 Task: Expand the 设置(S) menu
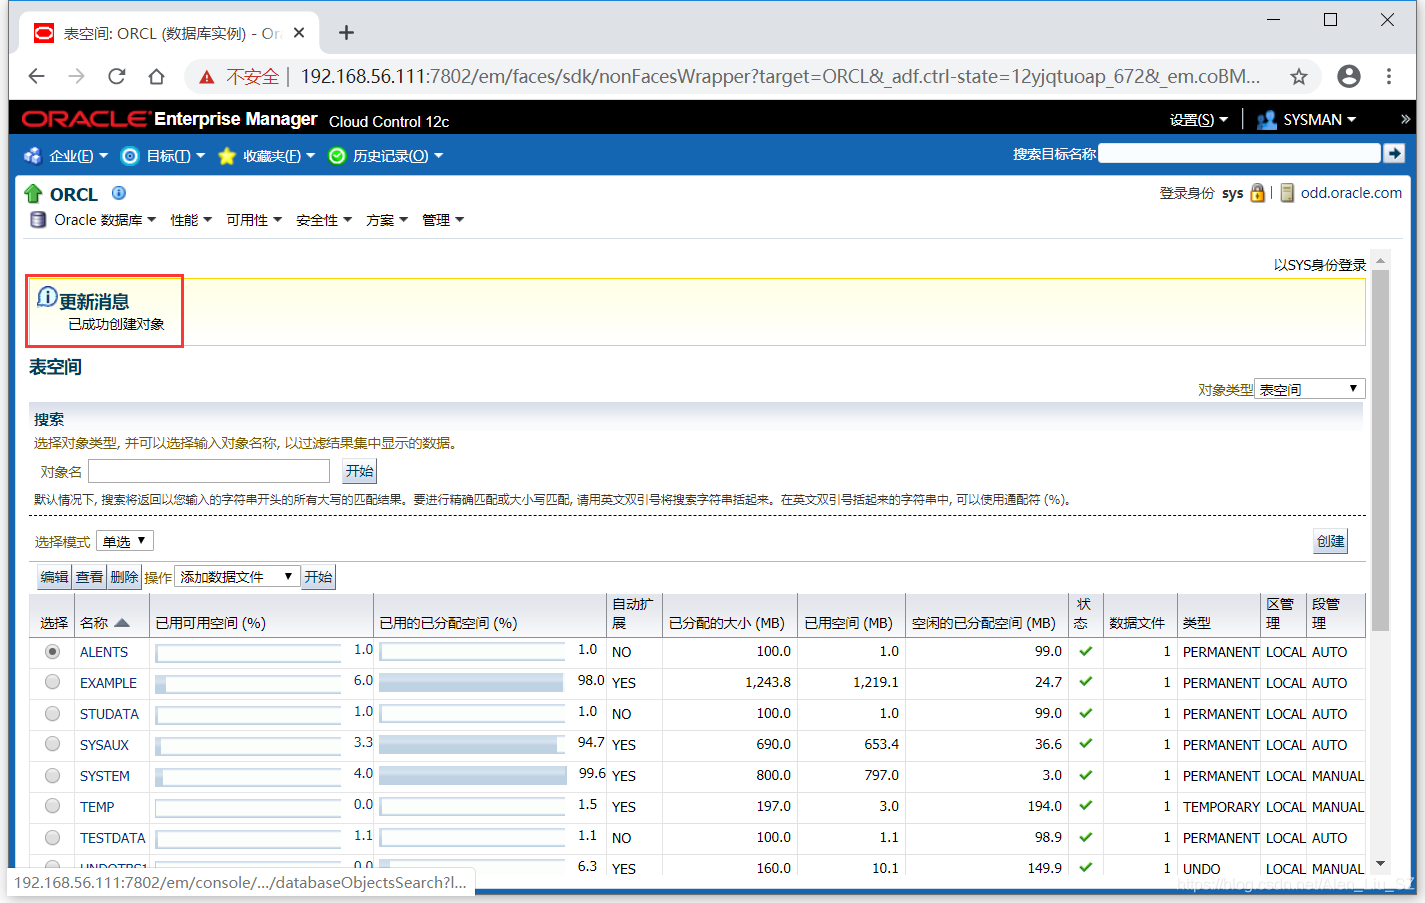[1198, 120]
